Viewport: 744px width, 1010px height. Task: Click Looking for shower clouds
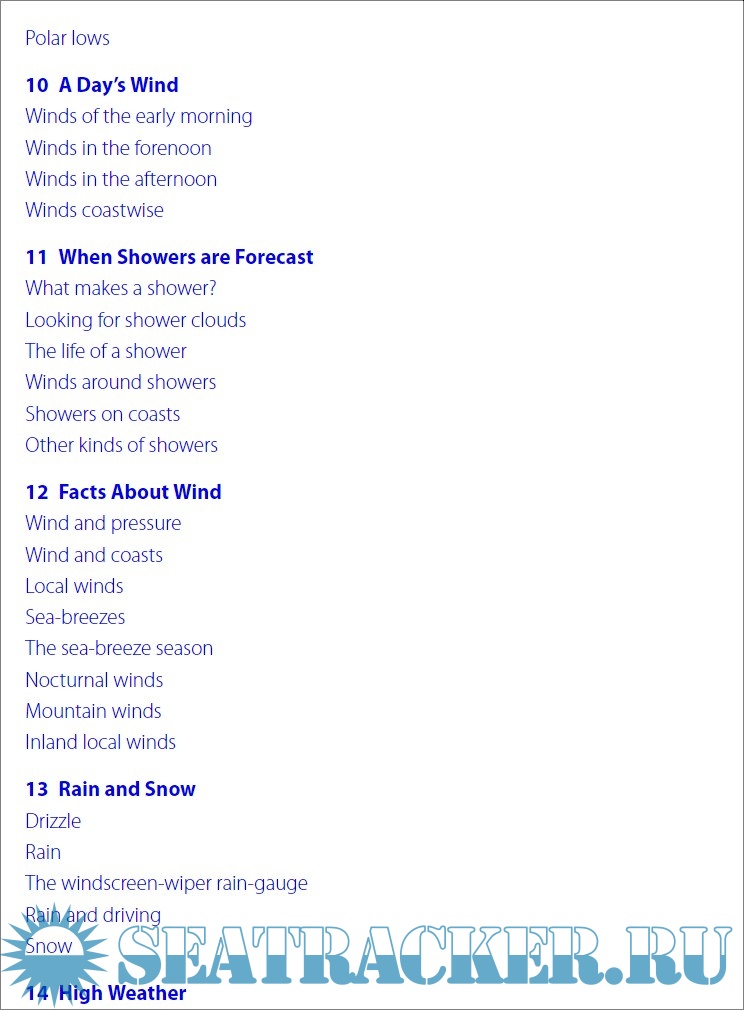pyautogui.click(x=135, y=320)
